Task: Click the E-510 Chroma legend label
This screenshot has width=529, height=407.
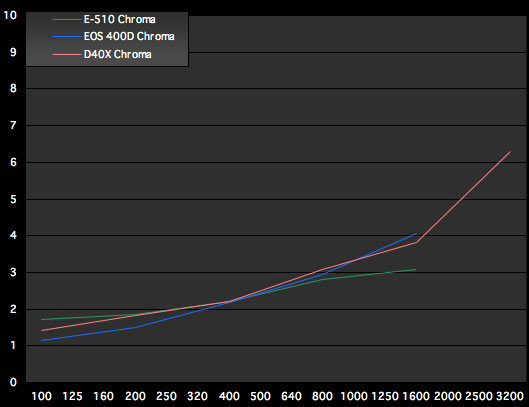Action: (119, 19)
